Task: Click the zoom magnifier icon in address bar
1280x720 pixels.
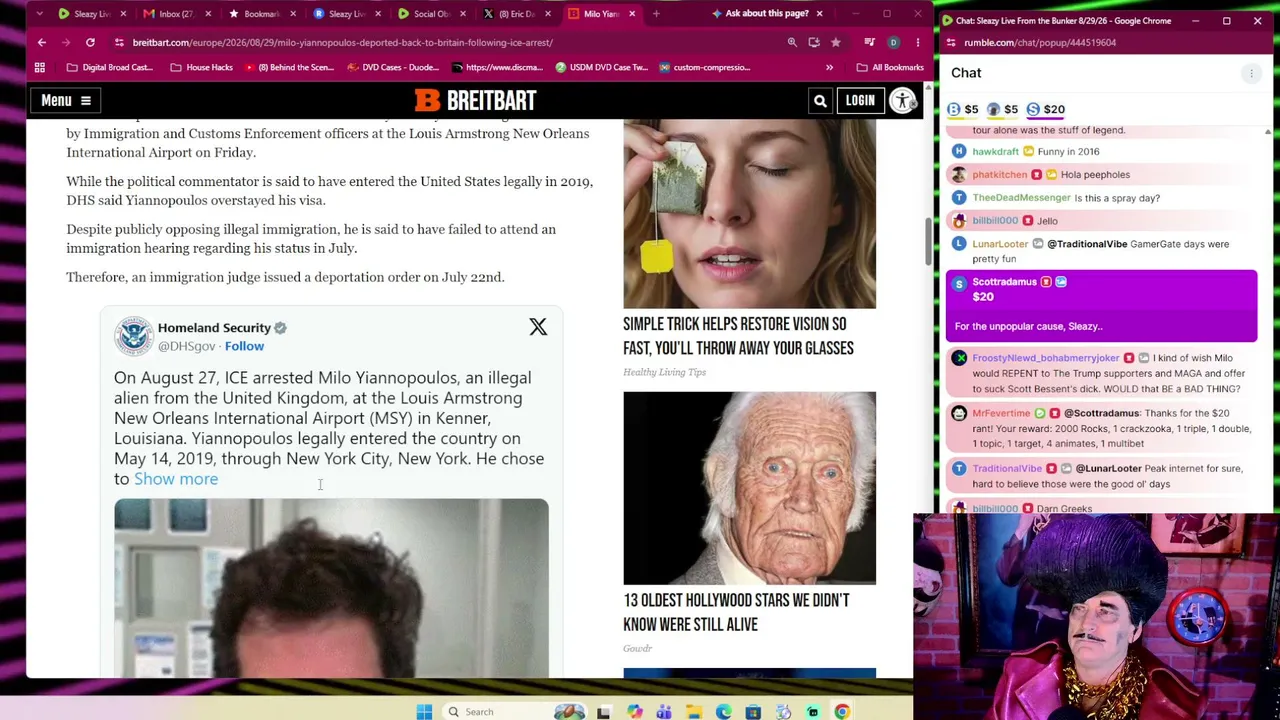Action: click(x=792, y=43)
